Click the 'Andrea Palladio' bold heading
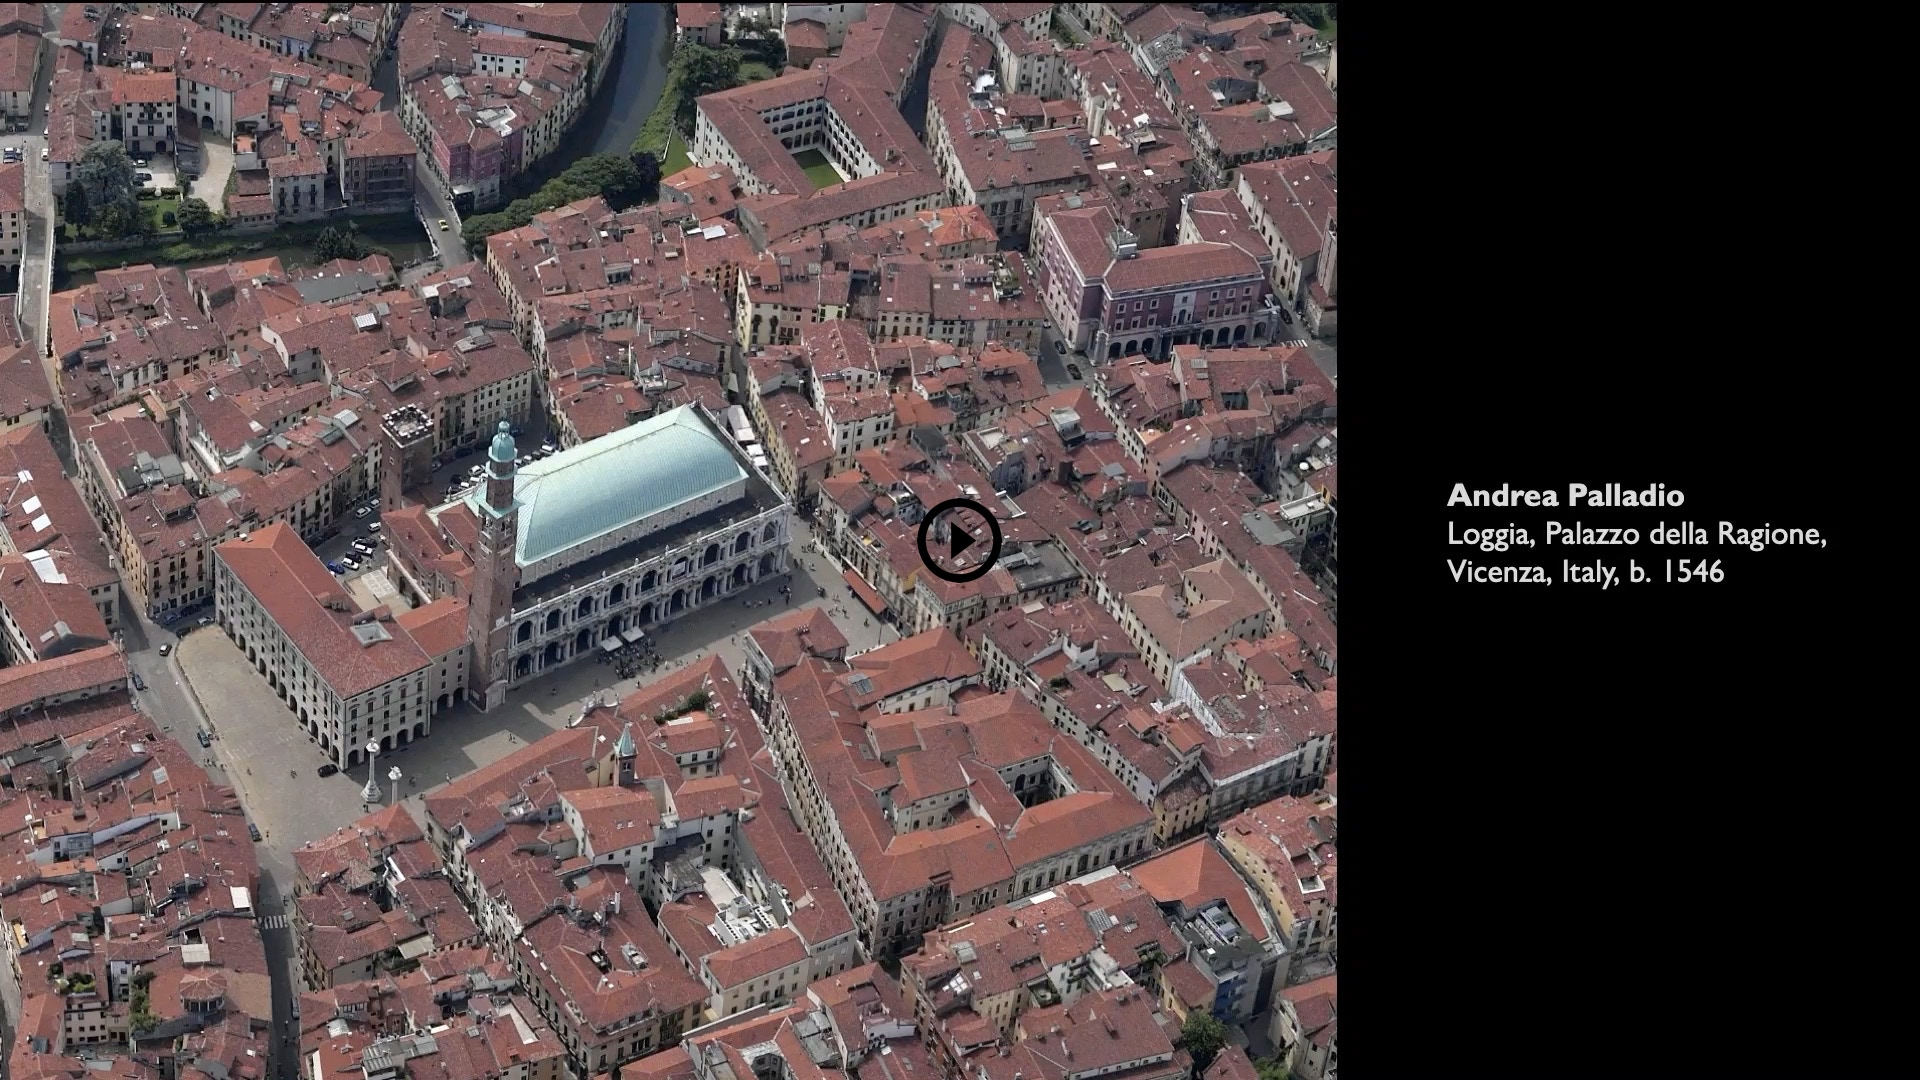This screenshot has width=1920, height=1080. pyautogui.click(x=1565, y=495)
